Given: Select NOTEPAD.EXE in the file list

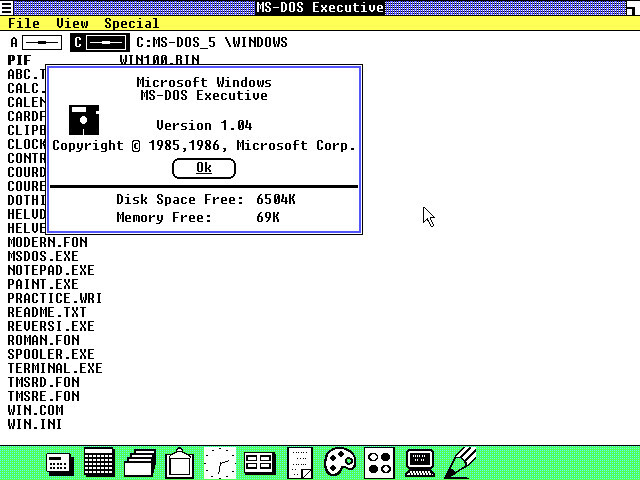Looking at the screenshot, I should click(x=51, y=270).
